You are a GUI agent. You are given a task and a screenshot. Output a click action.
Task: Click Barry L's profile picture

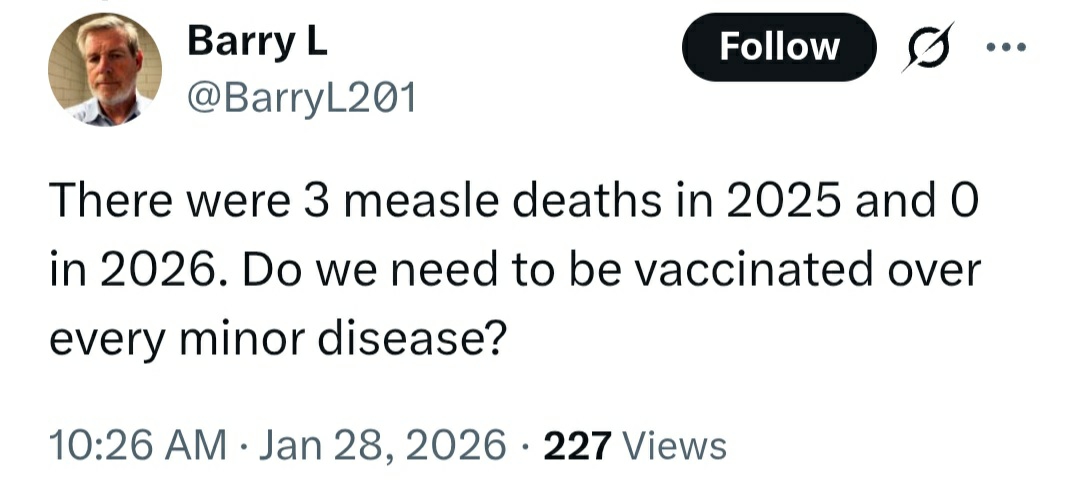(x=104, y=70)
